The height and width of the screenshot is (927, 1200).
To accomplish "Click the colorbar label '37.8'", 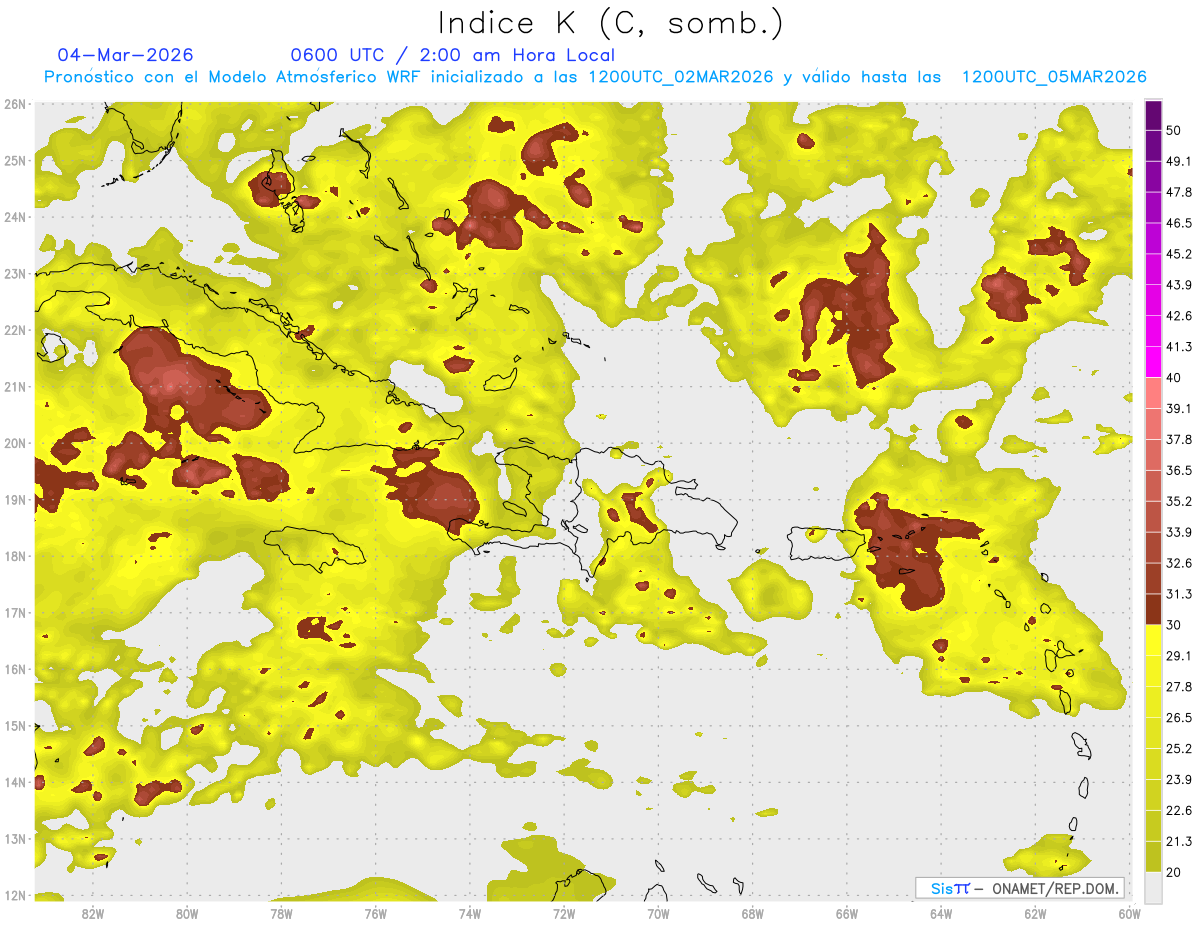I will click(1179, 439).
